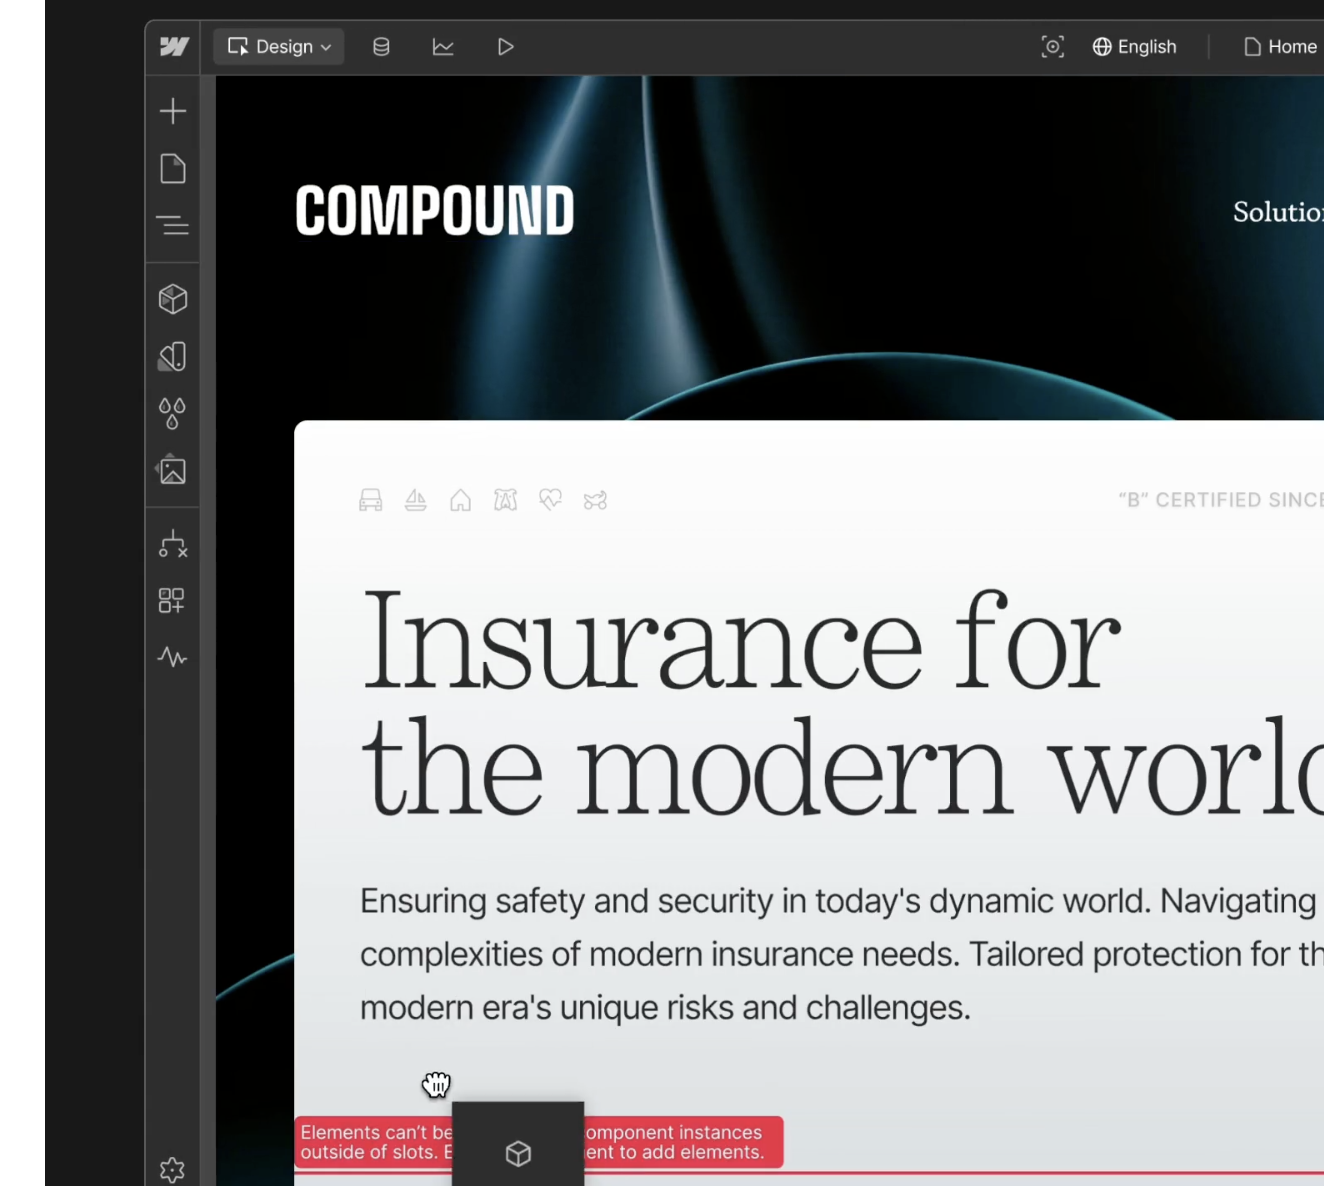The image size is (1324, 1186).
Task: Open the Settings gear at sidebar bottom
Action: [172, 1170]
